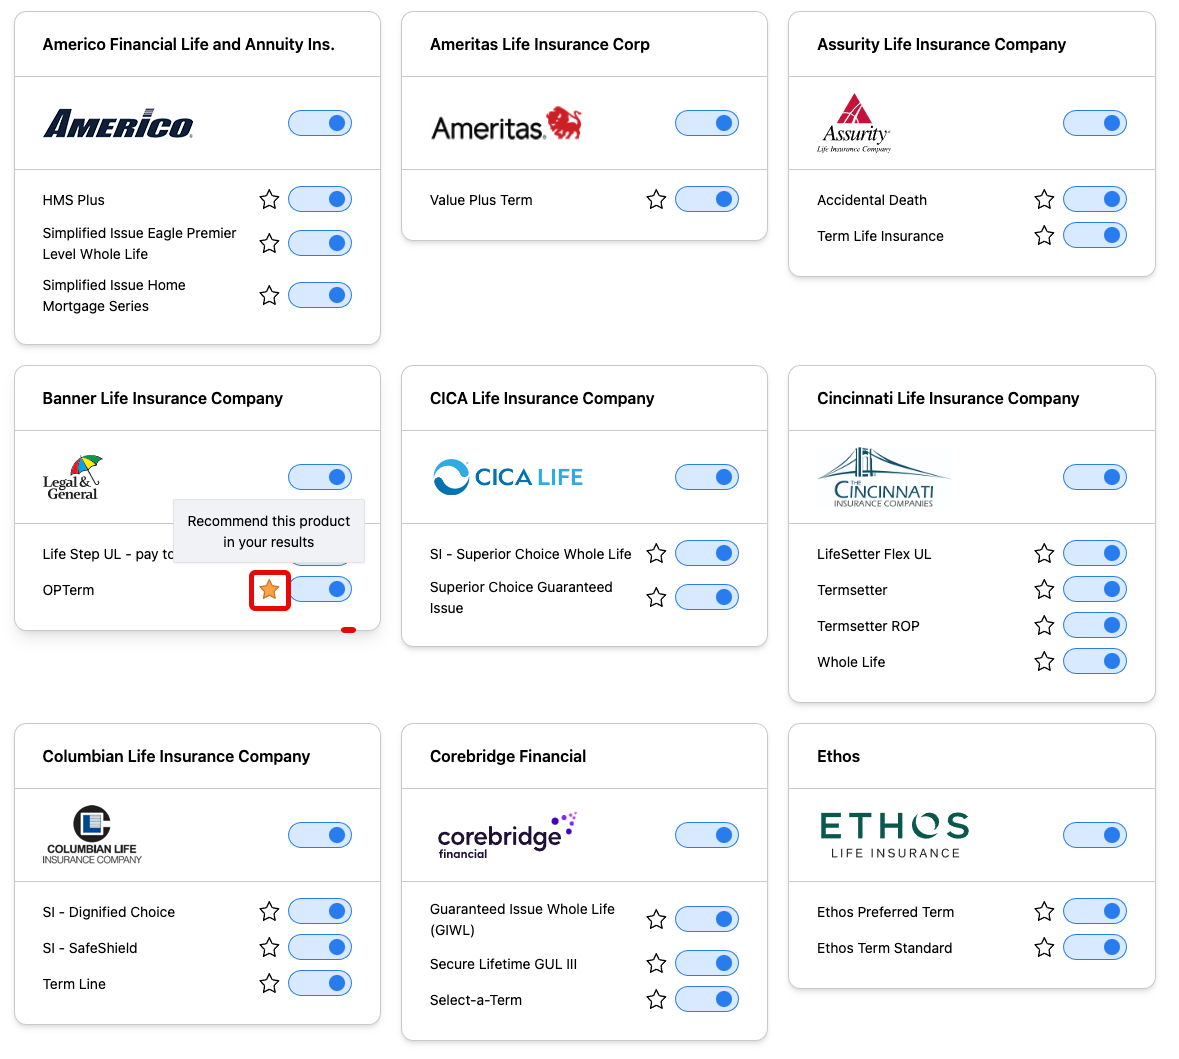The image size is (1179, 1059).
Task: Switch off Cincinnati Life carrier
Action: point(1095,477)
